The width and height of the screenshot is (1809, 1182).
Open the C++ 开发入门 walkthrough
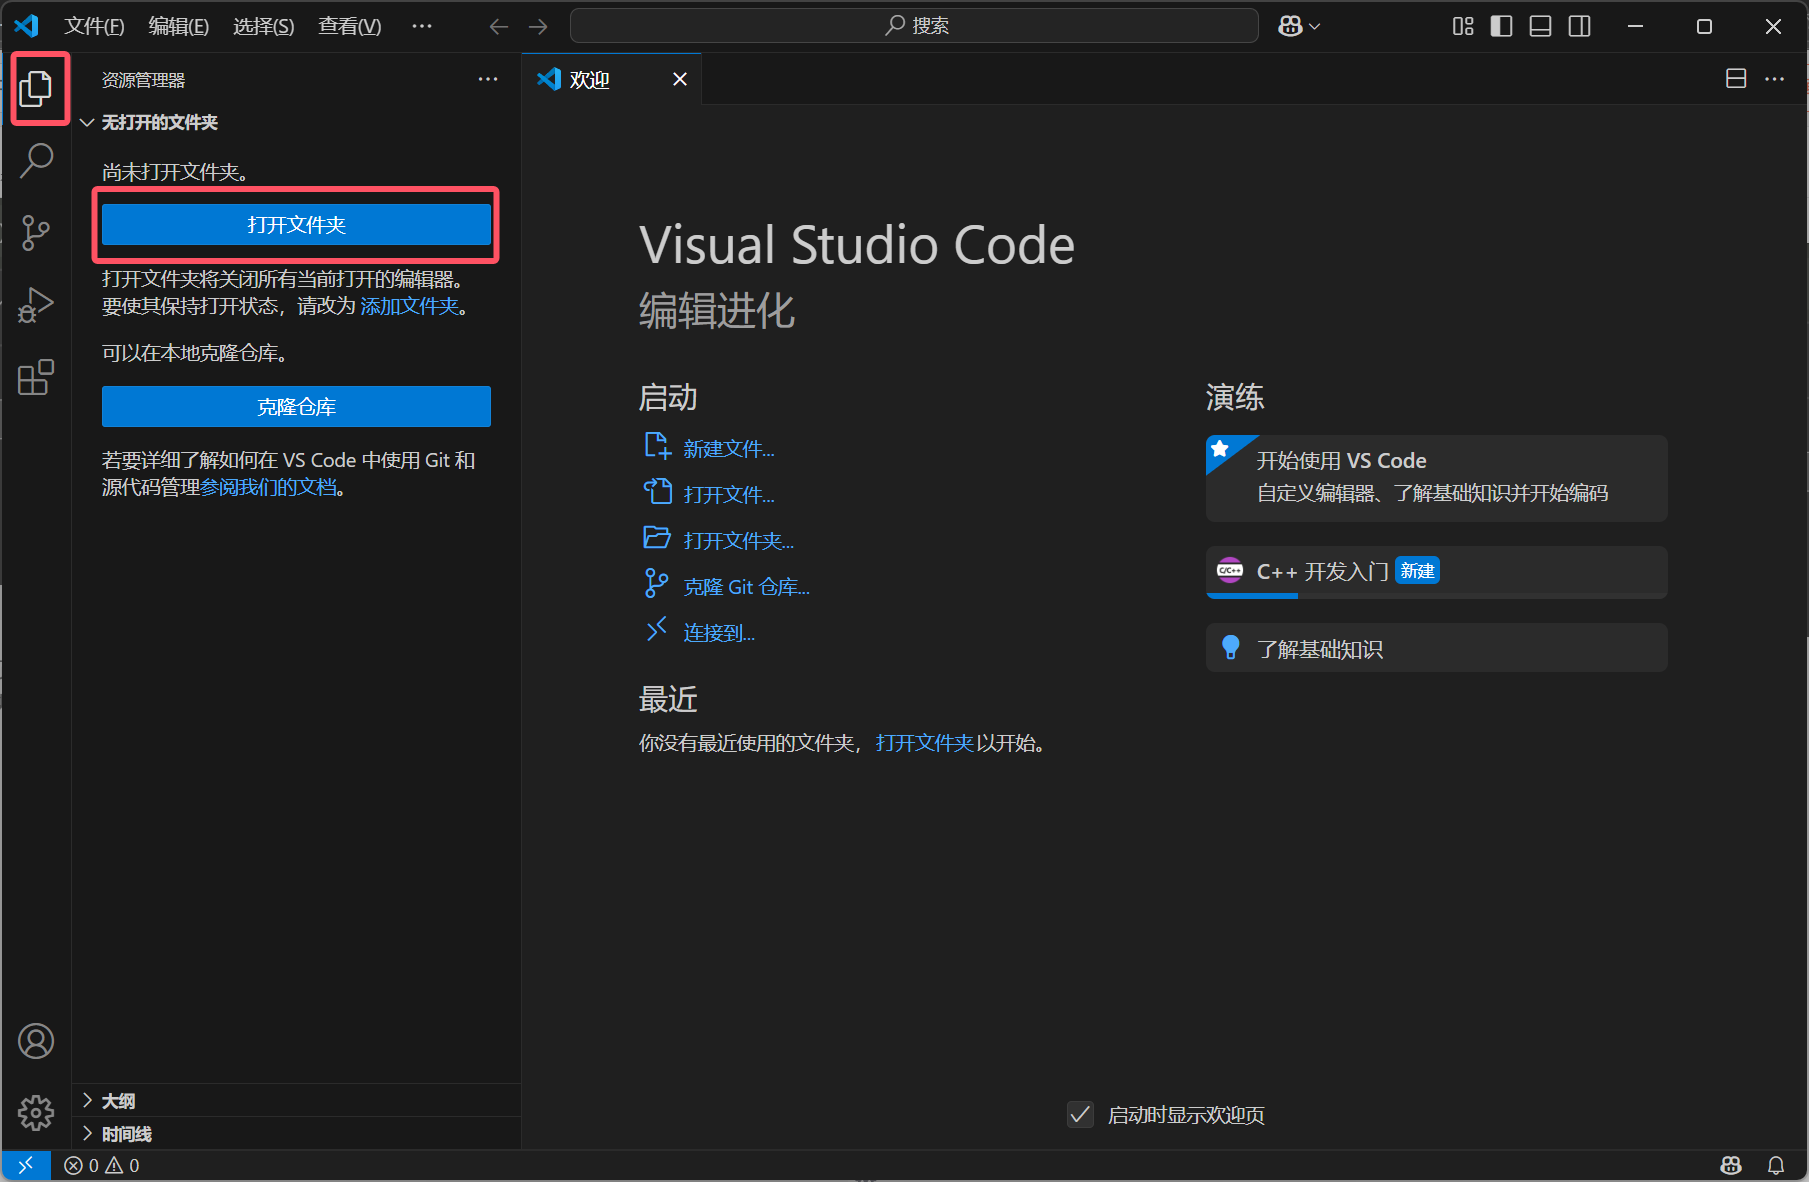(1436, 572)
